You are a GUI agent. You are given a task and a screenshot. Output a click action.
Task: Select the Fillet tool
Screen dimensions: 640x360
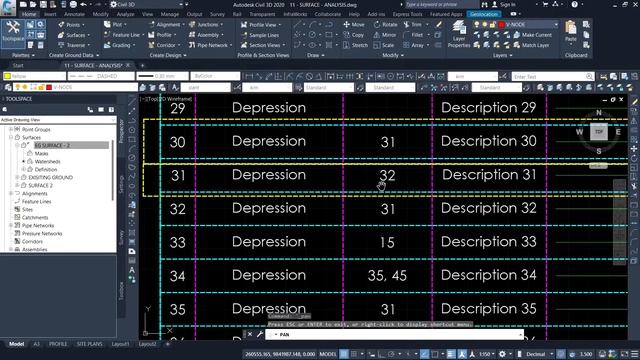coord(413,35)
